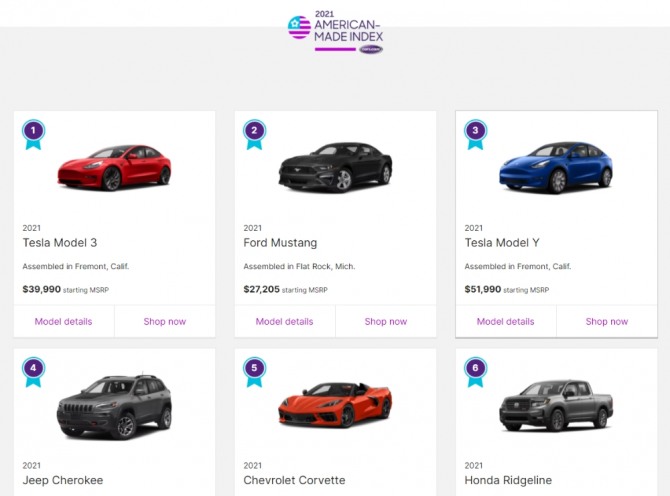This screenshot has width=670, height=496.
Task: Select the Honda Ridgeline truck photo
Action: (x=556, y=406)
